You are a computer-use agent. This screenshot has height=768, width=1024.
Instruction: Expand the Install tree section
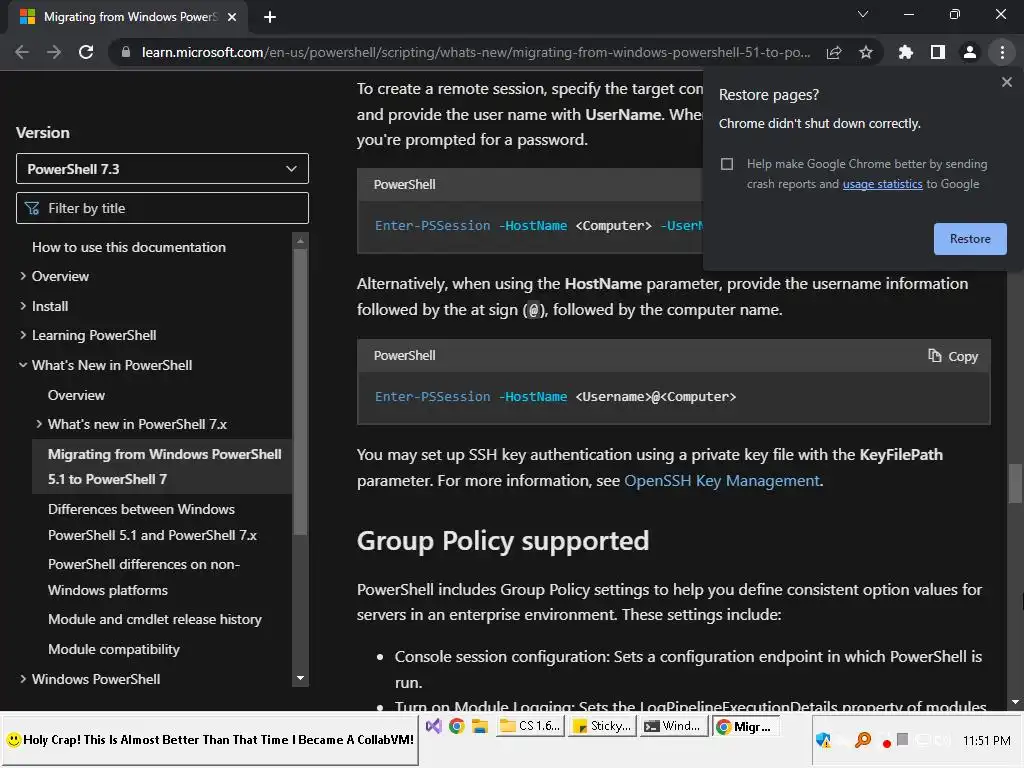[x=23, y=306]
